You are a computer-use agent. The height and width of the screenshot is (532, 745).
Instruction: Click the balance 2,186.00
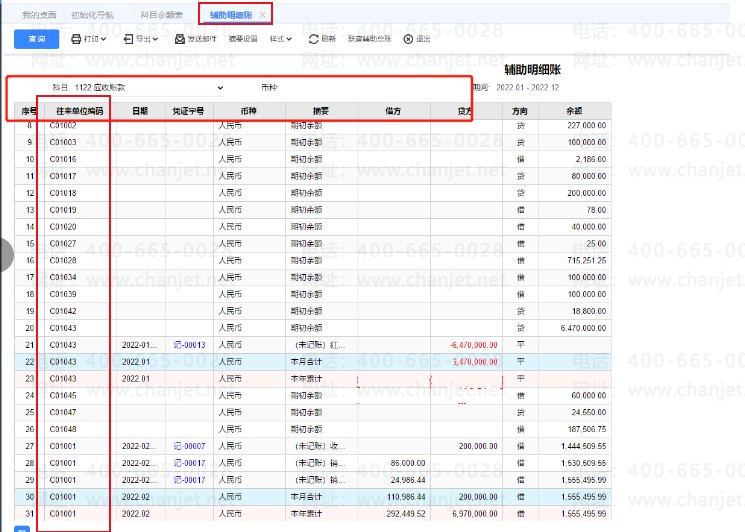(x=591, y=159)
